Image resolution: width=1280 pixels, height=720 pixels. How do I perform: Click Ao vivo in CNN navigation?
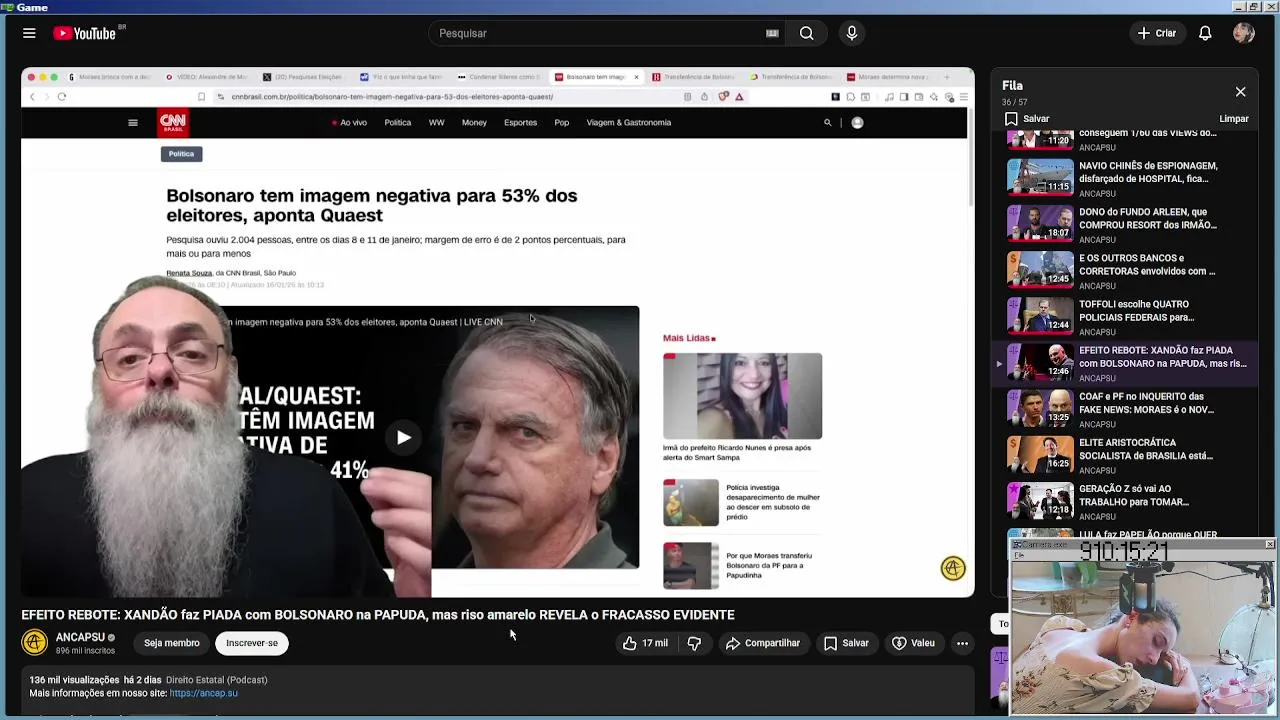tap(349, 123)
